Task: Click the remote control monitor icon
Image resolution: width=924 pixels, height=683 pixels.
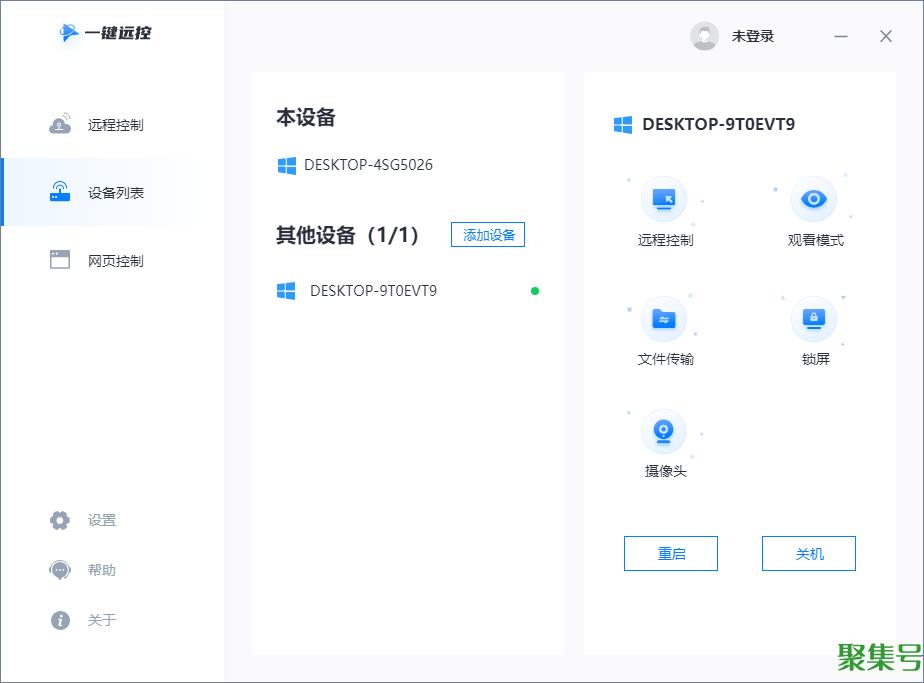Action: (x=664, y=199)
